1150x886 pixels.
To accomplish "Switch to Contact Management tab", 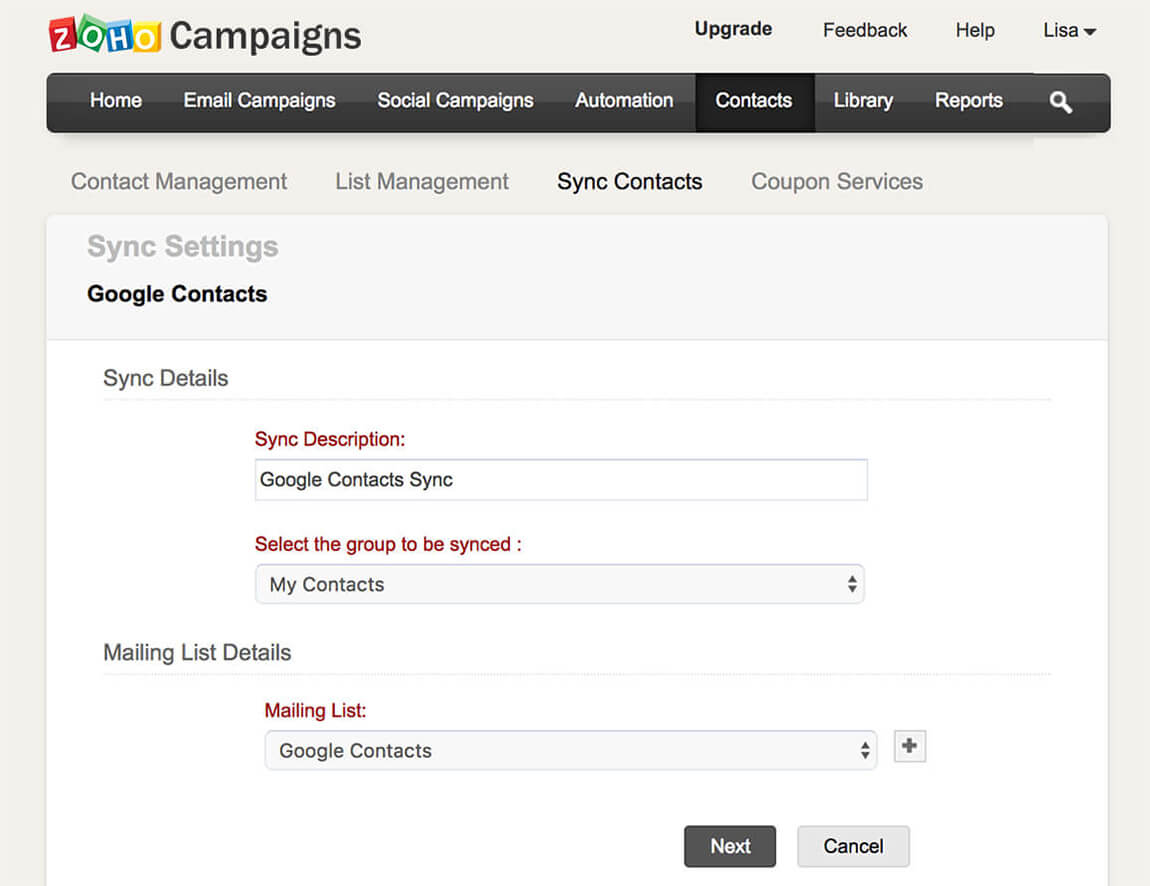I will tap(179, 182).
